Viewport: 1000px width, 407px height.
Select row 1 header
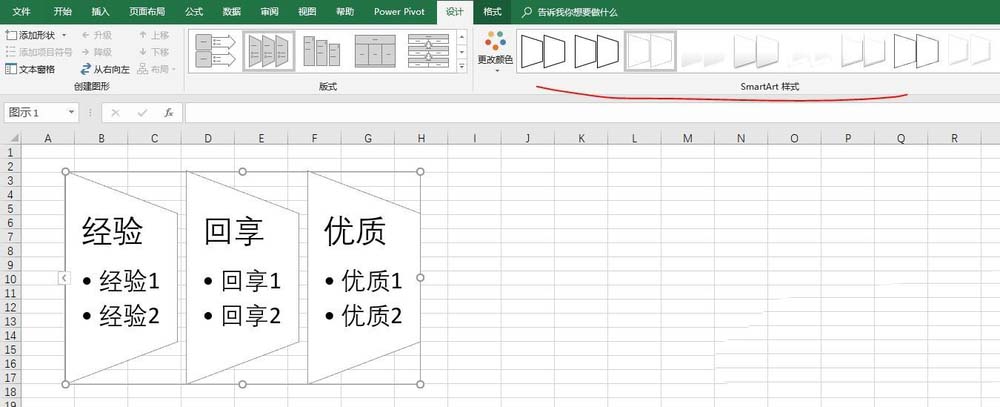[x=10, y=152]
